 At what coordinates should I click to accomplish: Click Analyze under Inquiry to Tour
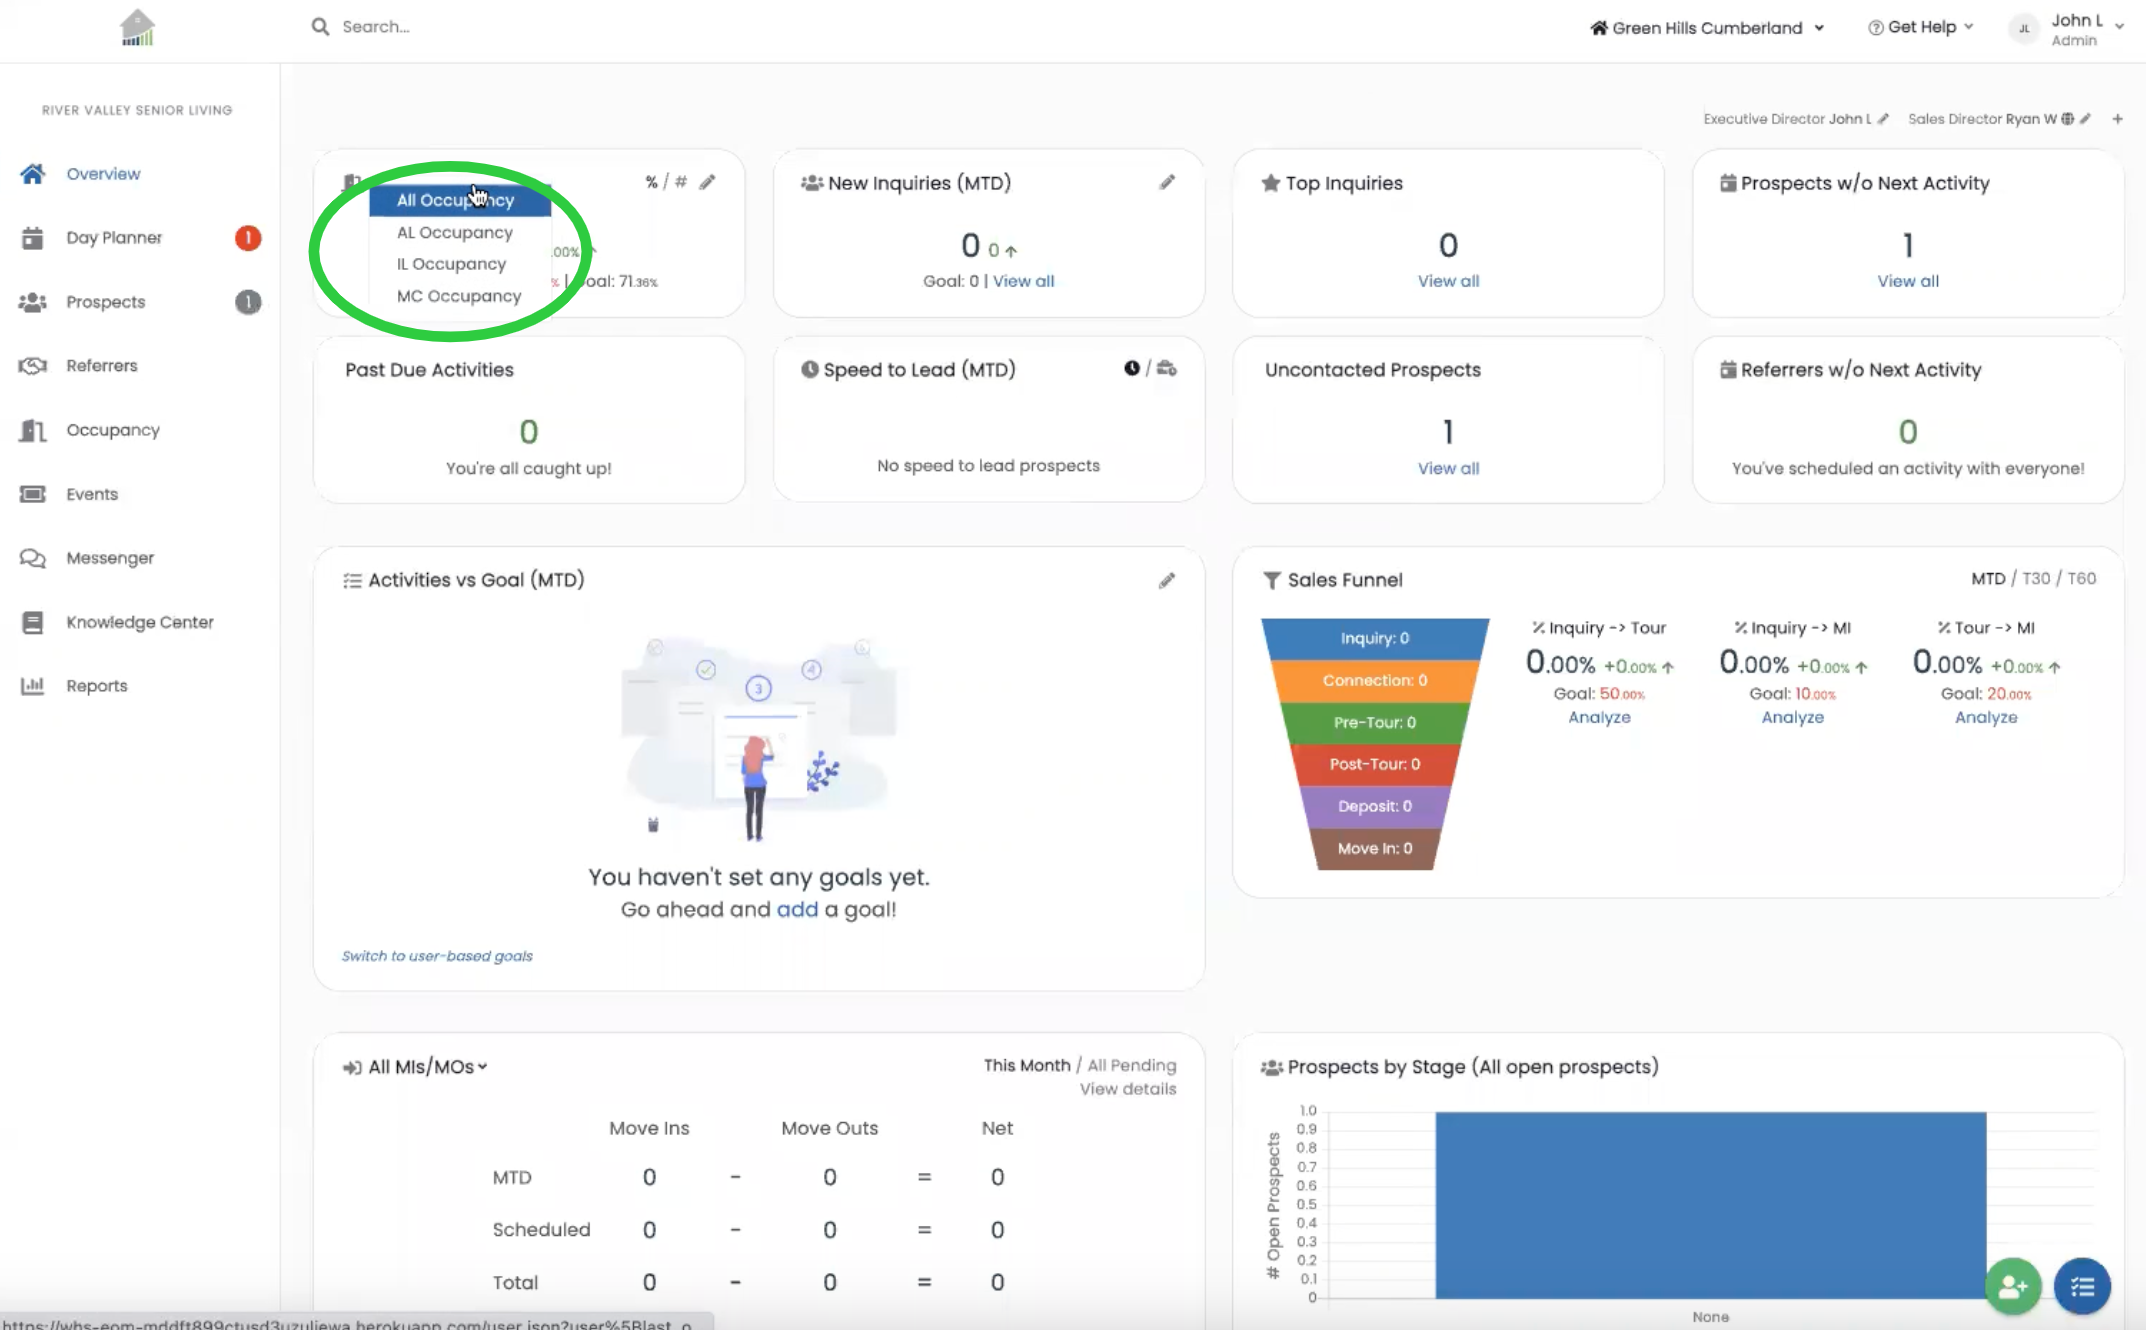coord(1599,717)
